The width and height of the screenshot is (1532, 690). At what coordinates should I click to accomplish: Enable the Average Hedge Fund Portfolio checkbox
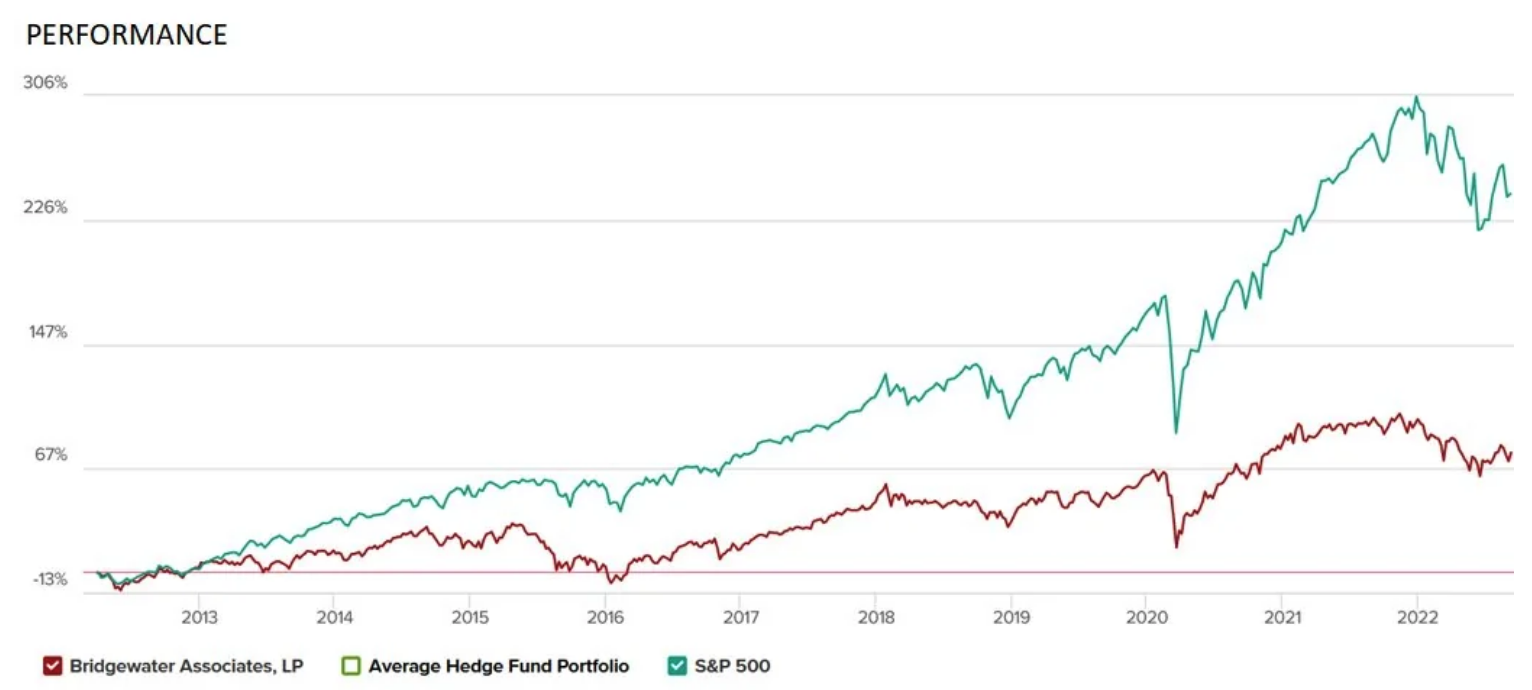[x=351, y=666]
